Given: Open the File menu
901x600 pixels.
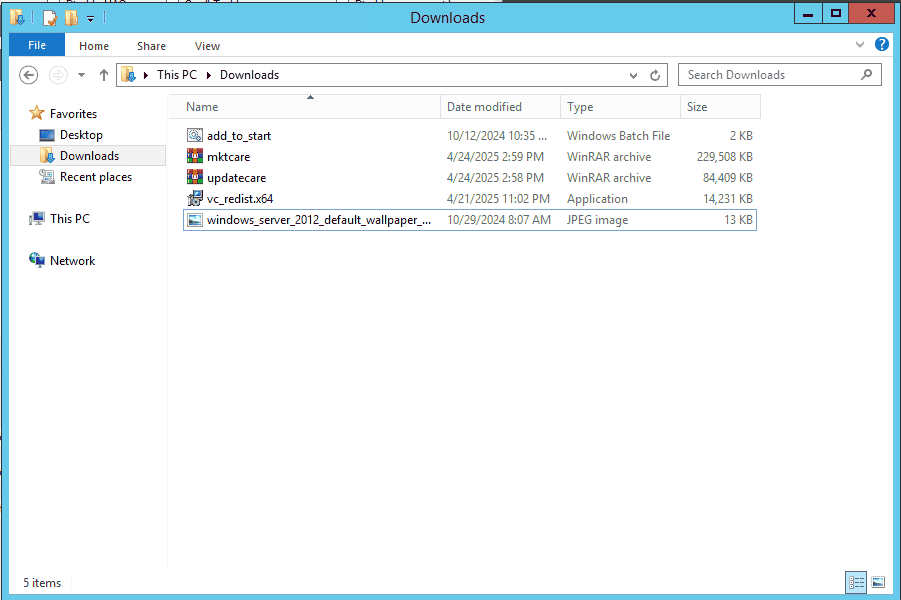Looking at the screenshot, I should click(37, 45).
